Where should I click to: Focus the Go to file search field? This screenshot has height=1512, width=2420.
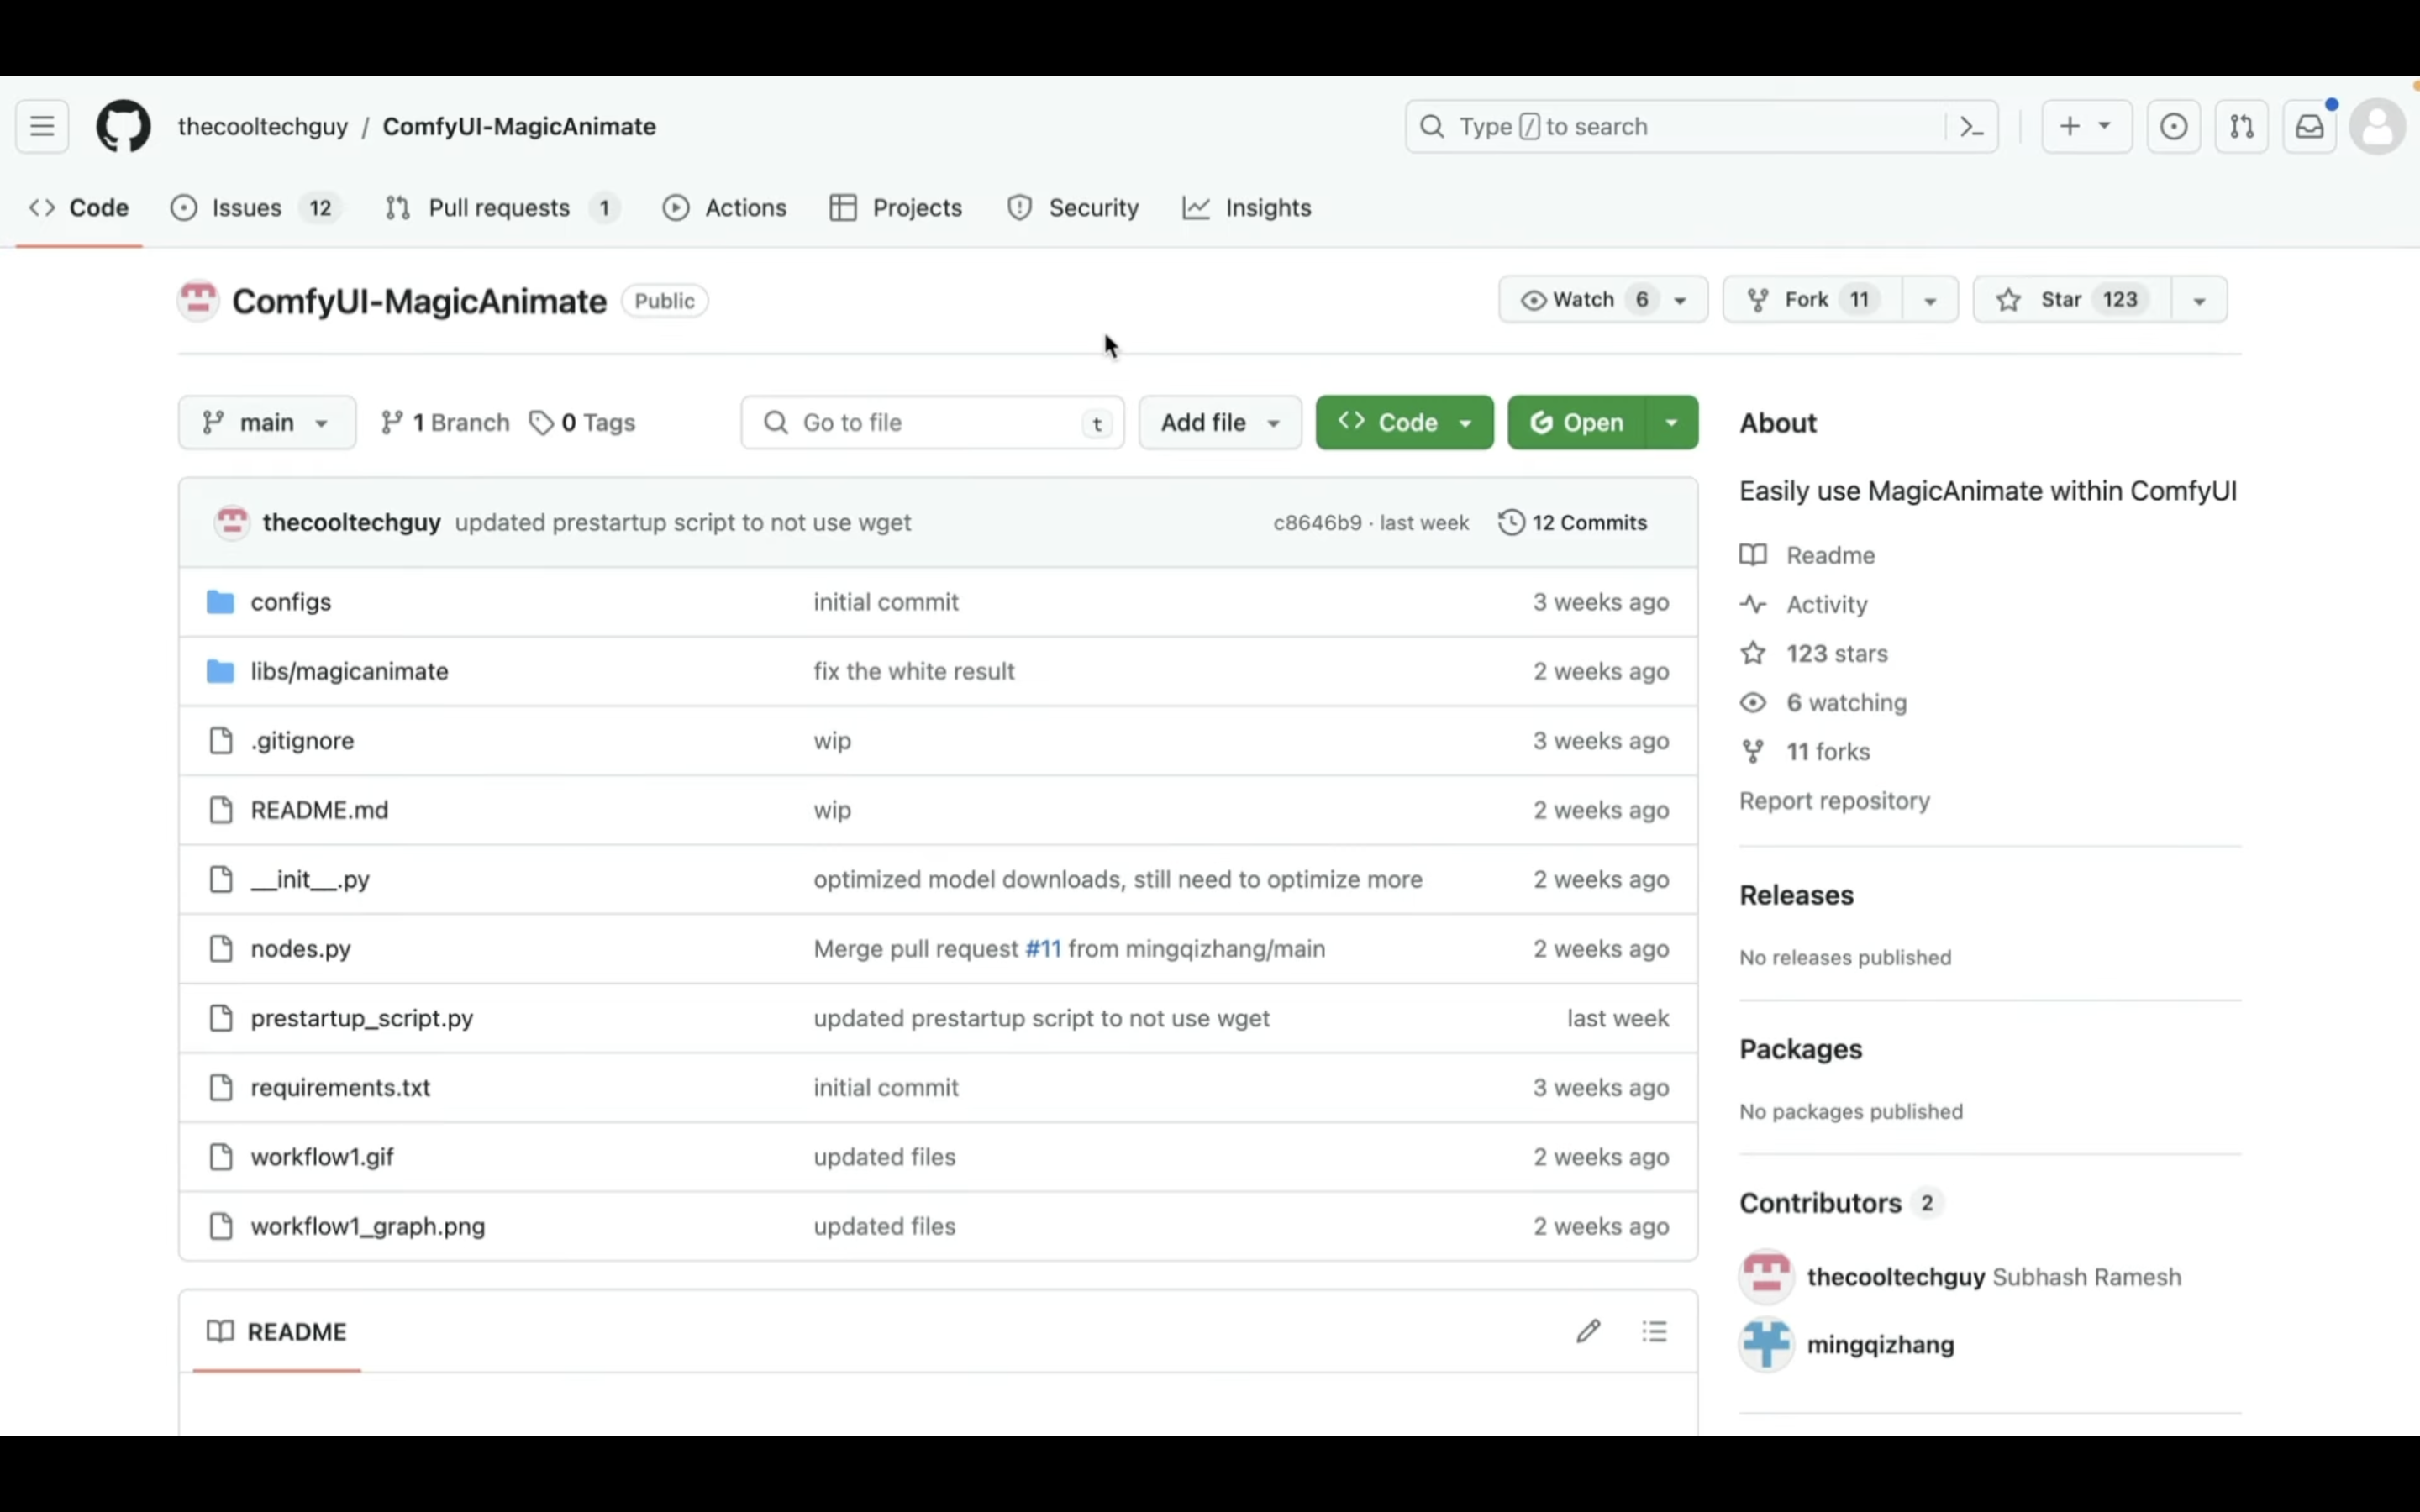coord(932,422)
